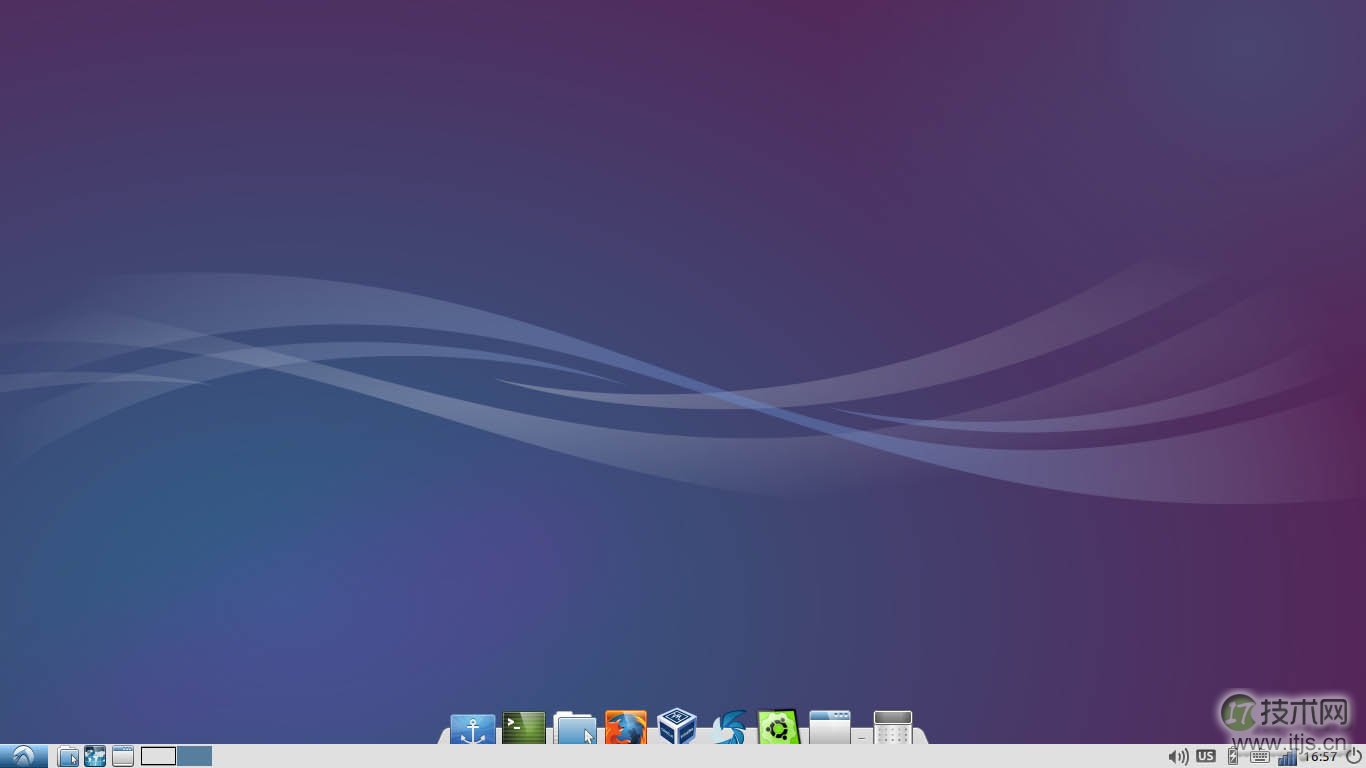The width and height of the screenshot is (1366, 768).
Task: Click the keyboard indicator icon in the tray
Action: (1259, 756)
